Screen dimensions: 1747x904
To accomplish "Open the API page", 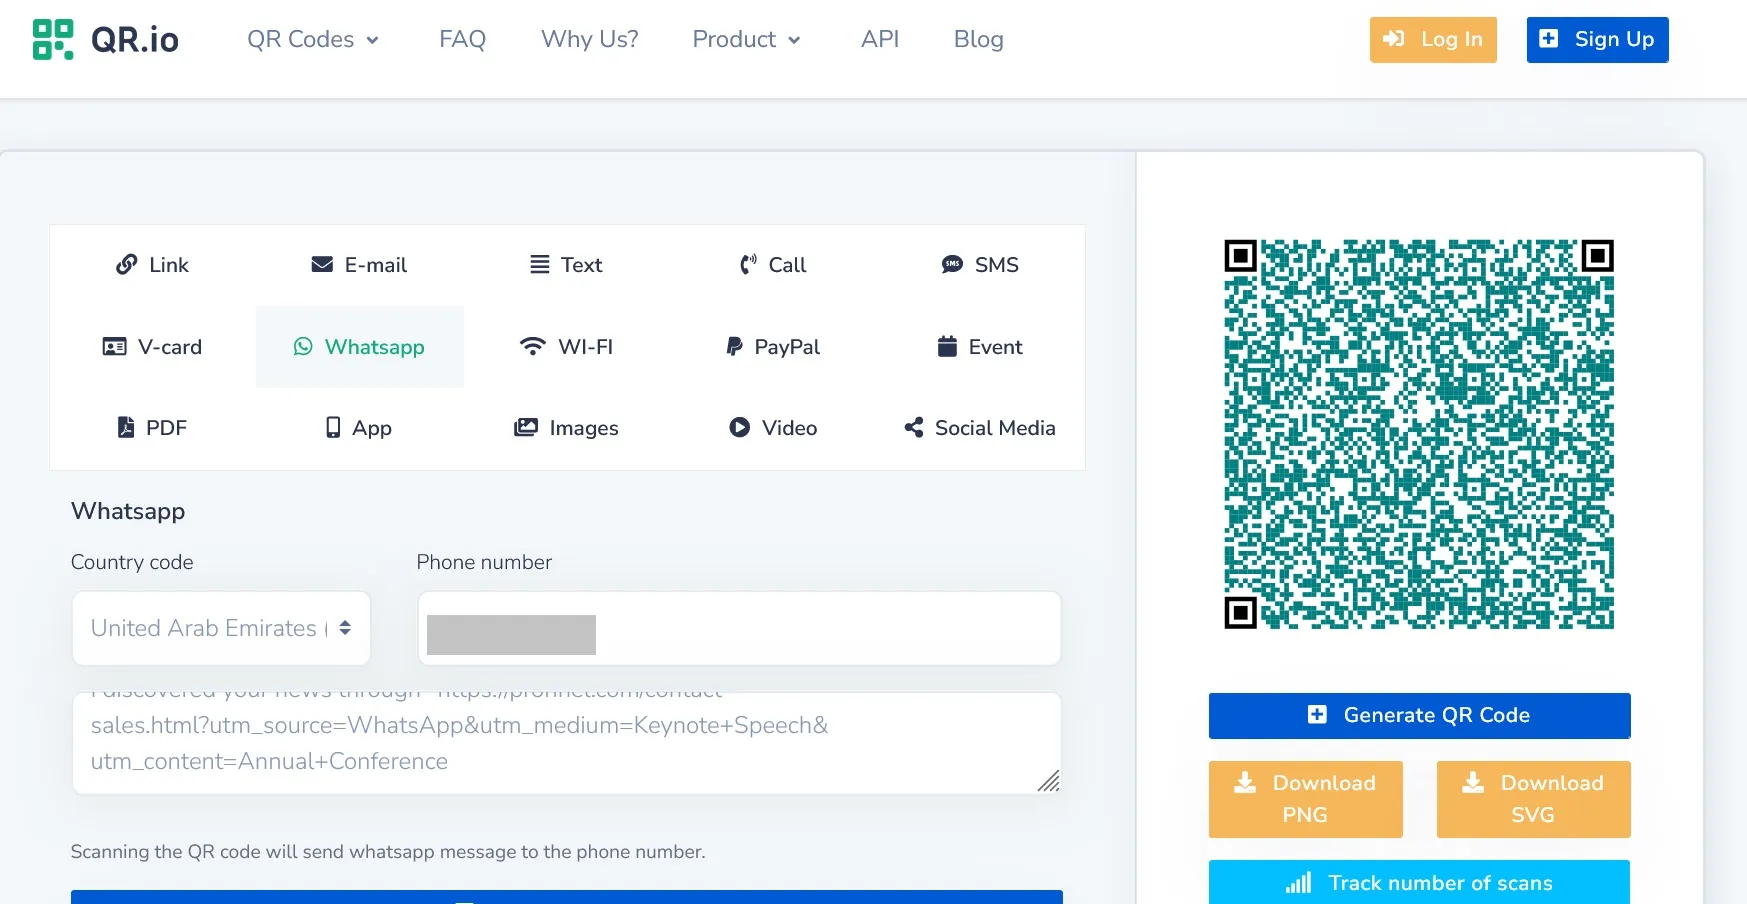I will [880, 40].
